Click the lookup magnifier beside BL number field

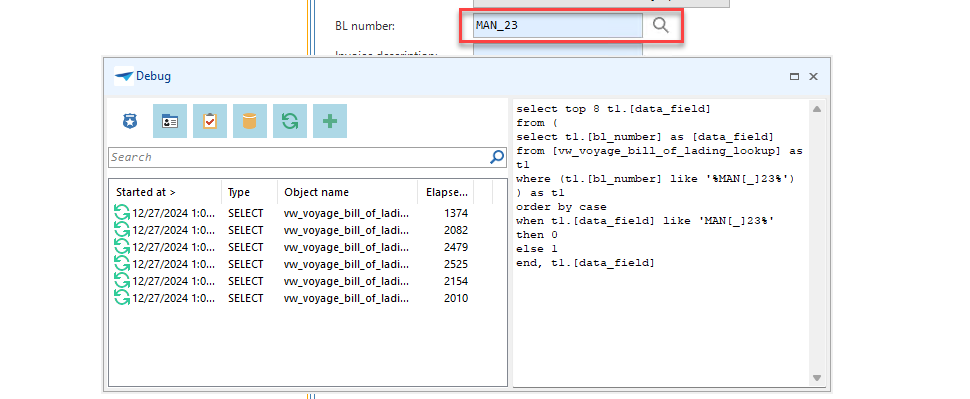[661, 25]
